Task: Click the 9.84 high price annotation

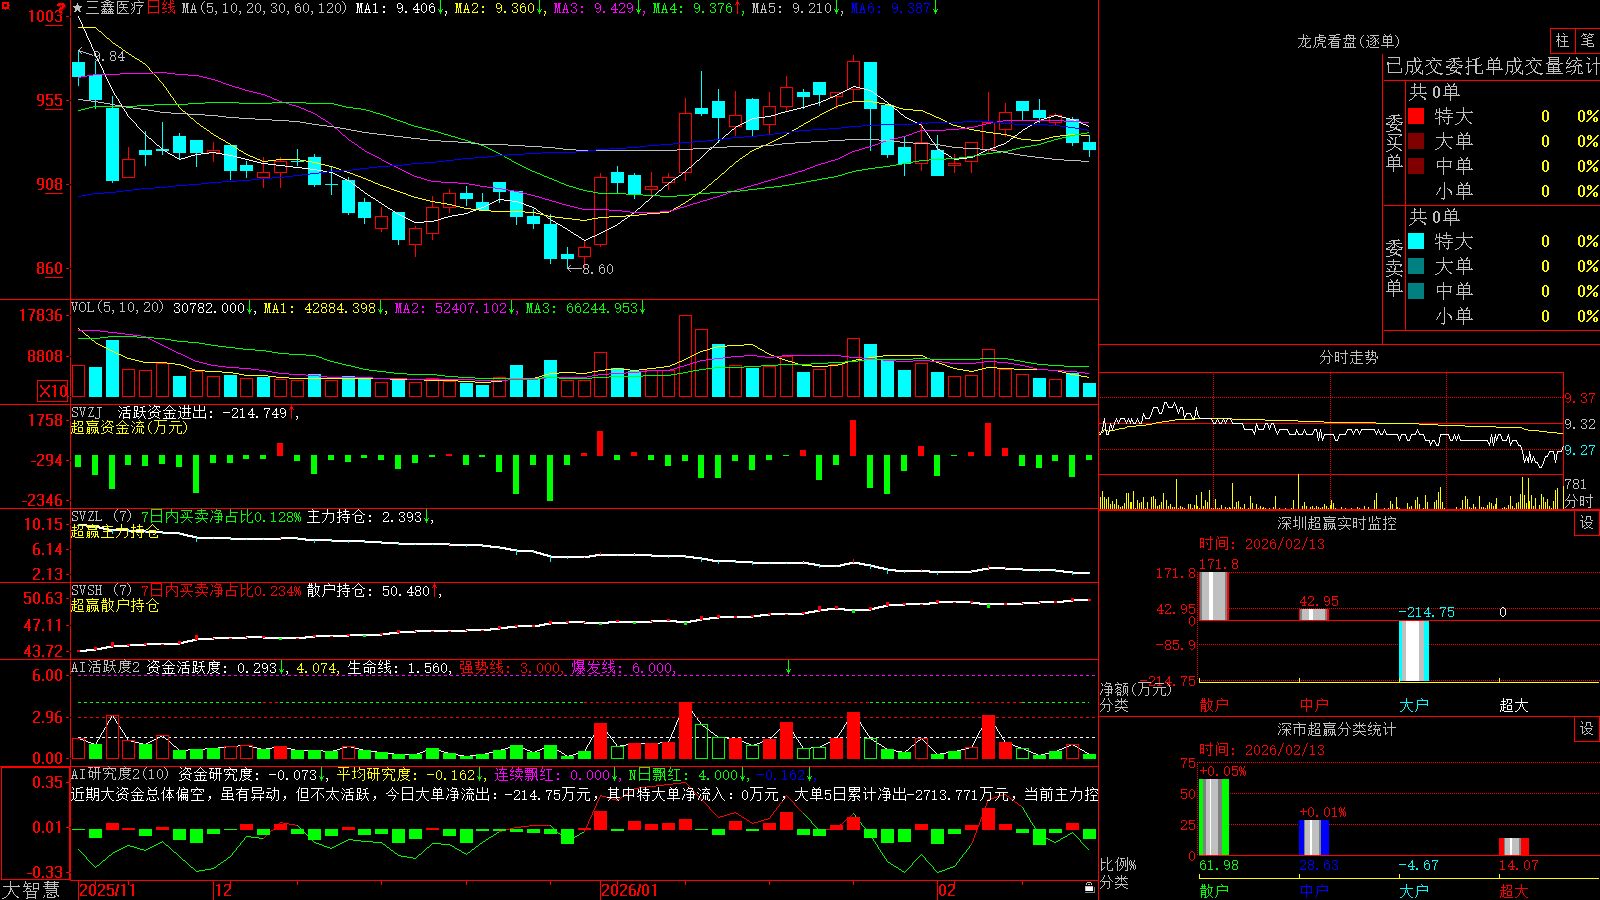Action: 110,56
